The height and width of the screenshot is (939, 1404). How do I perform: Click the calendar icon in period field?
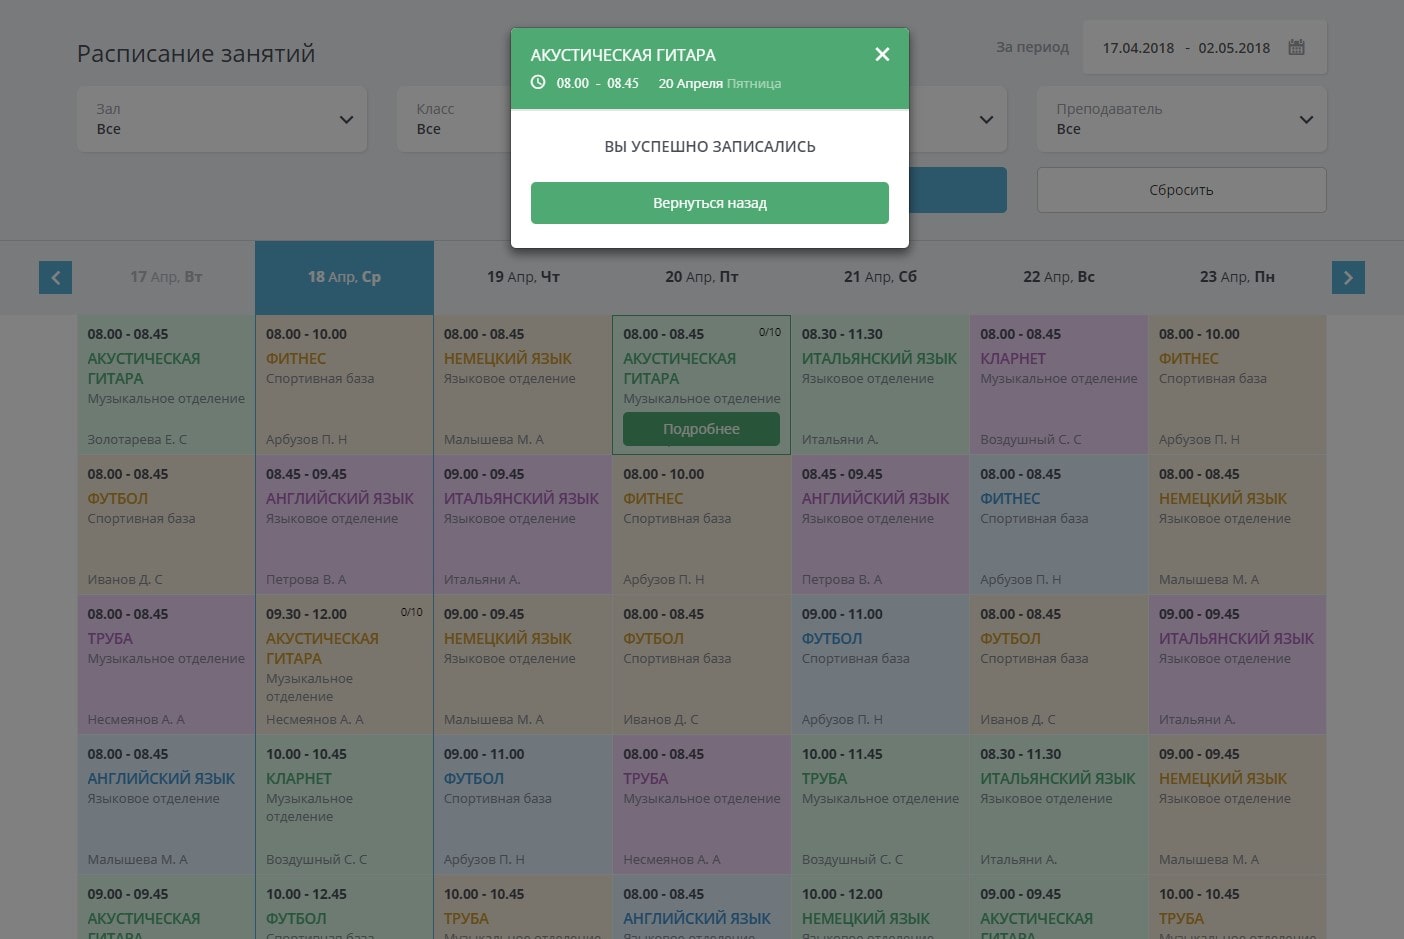1296,47
